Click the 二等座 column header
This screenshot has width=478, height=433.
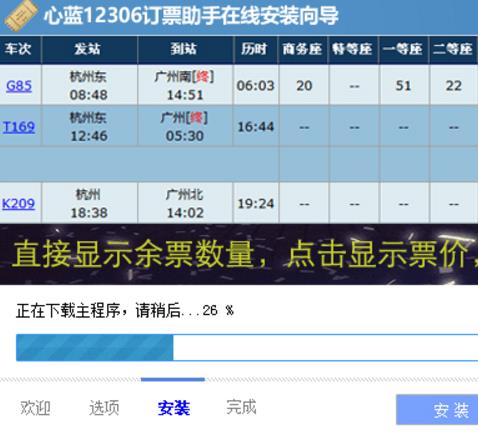[x=453, y=49]
